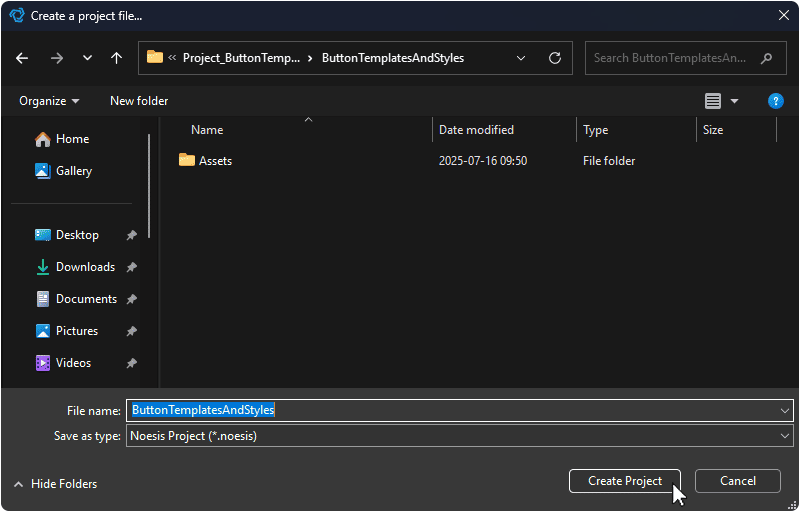Click the folder icon in address bar
Screen dimensions: 800x512
(x=155, y=57)
